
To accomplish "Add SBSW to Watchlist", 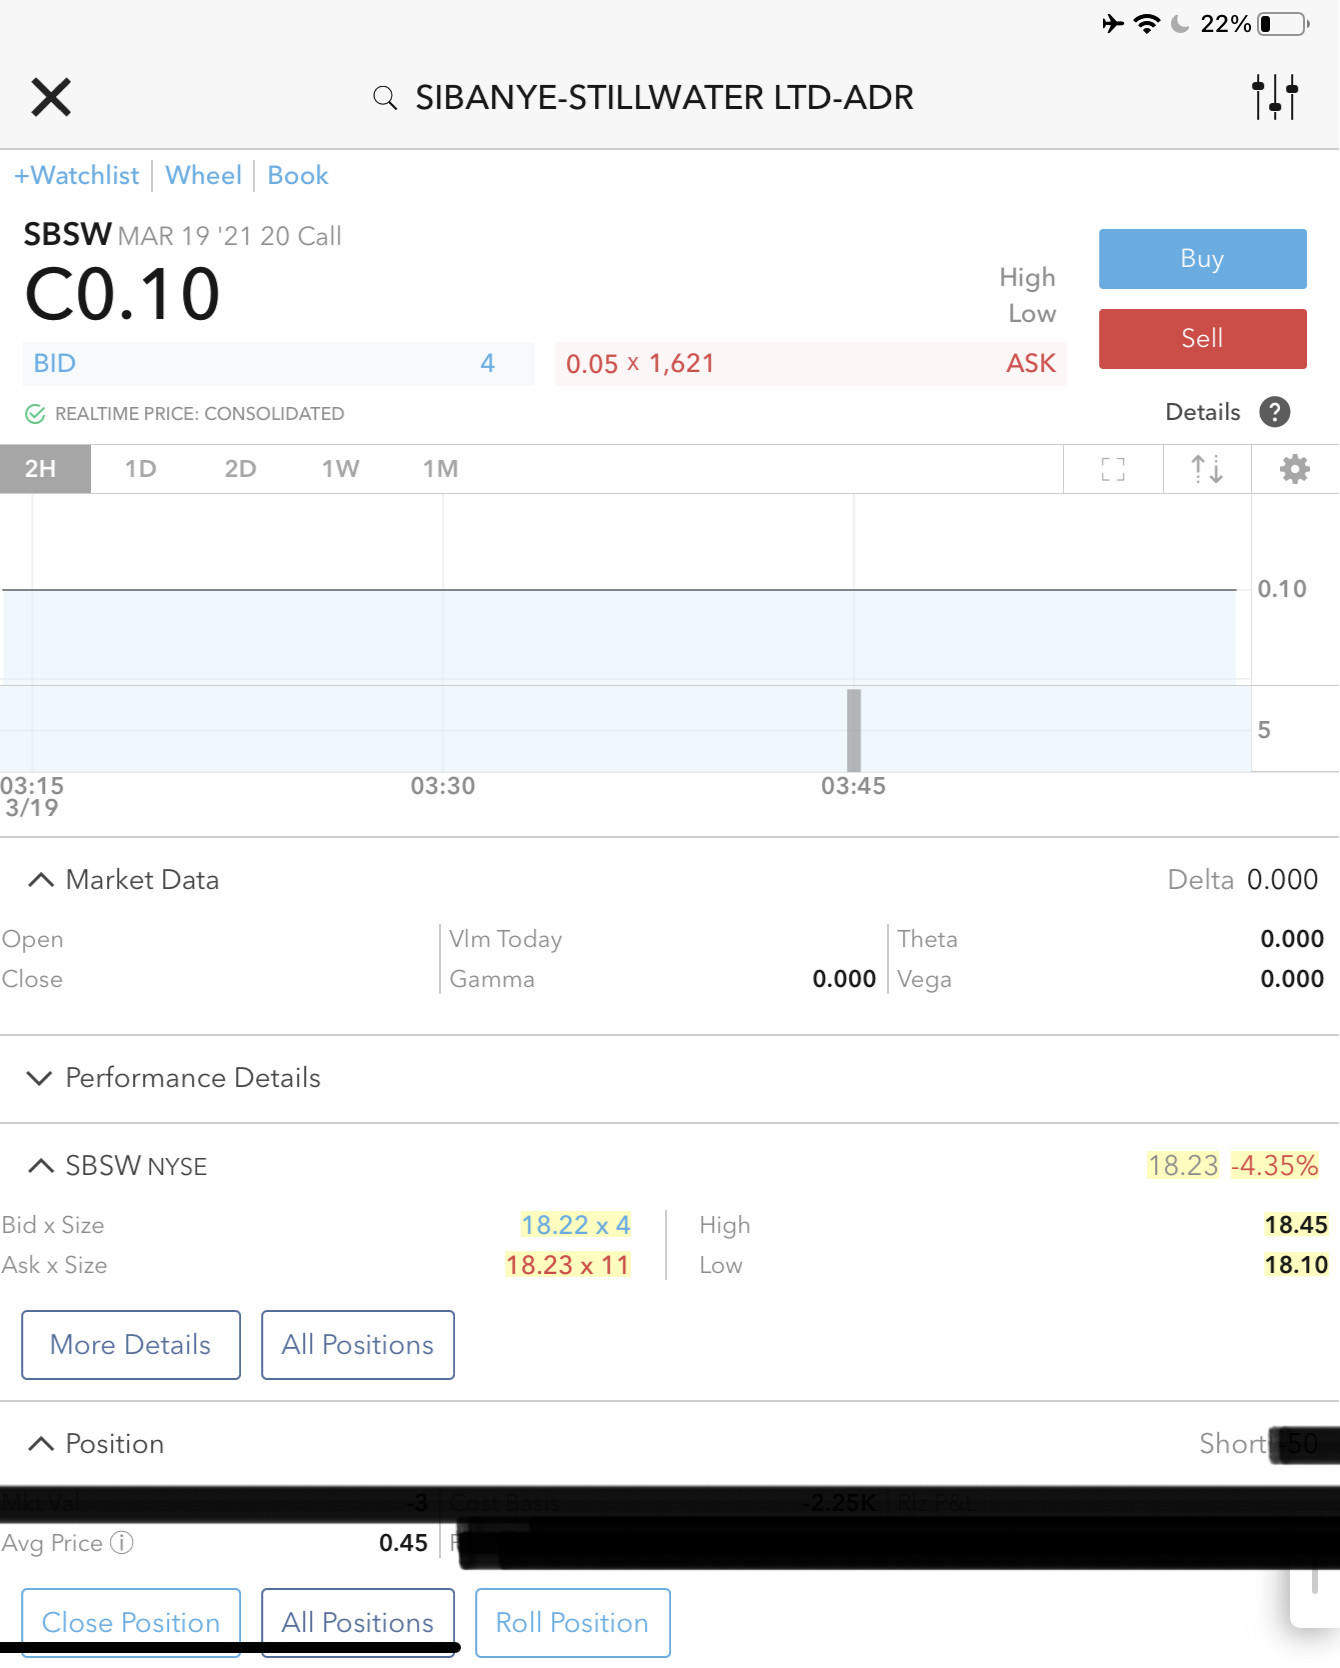I will 77,176.
